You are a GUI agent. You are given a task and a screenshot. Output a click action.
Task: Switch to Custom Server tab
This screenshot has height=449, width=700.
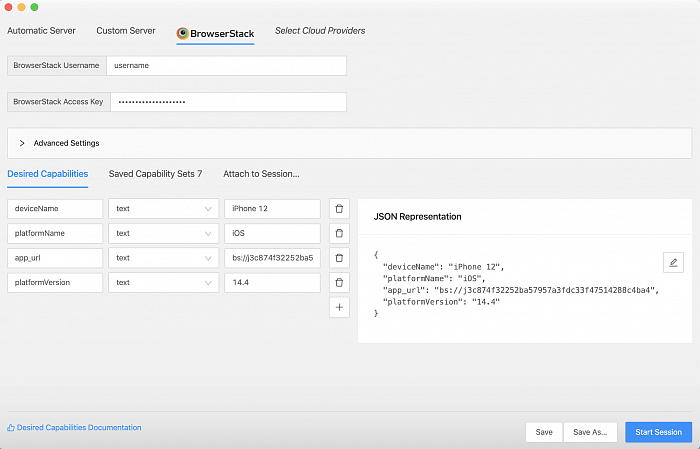[126, 31]
